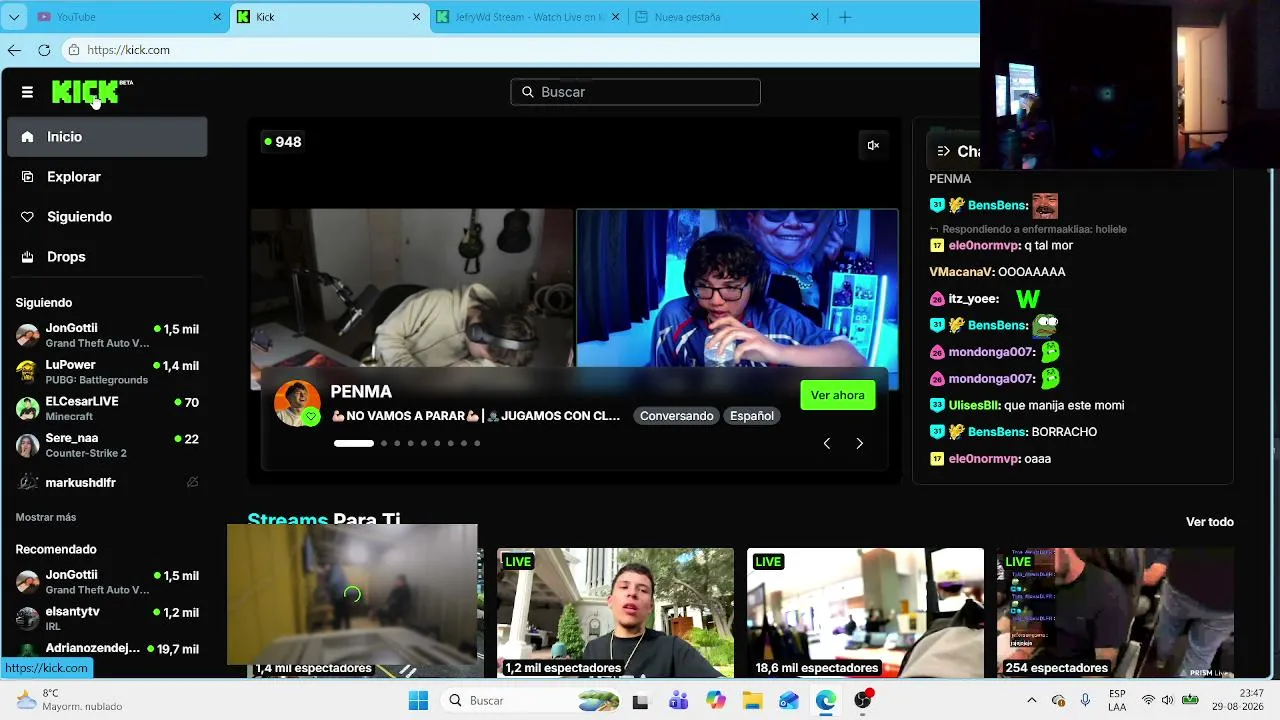Click itz_yoee username in chat

pyautogui.click(x=974, y=298)
